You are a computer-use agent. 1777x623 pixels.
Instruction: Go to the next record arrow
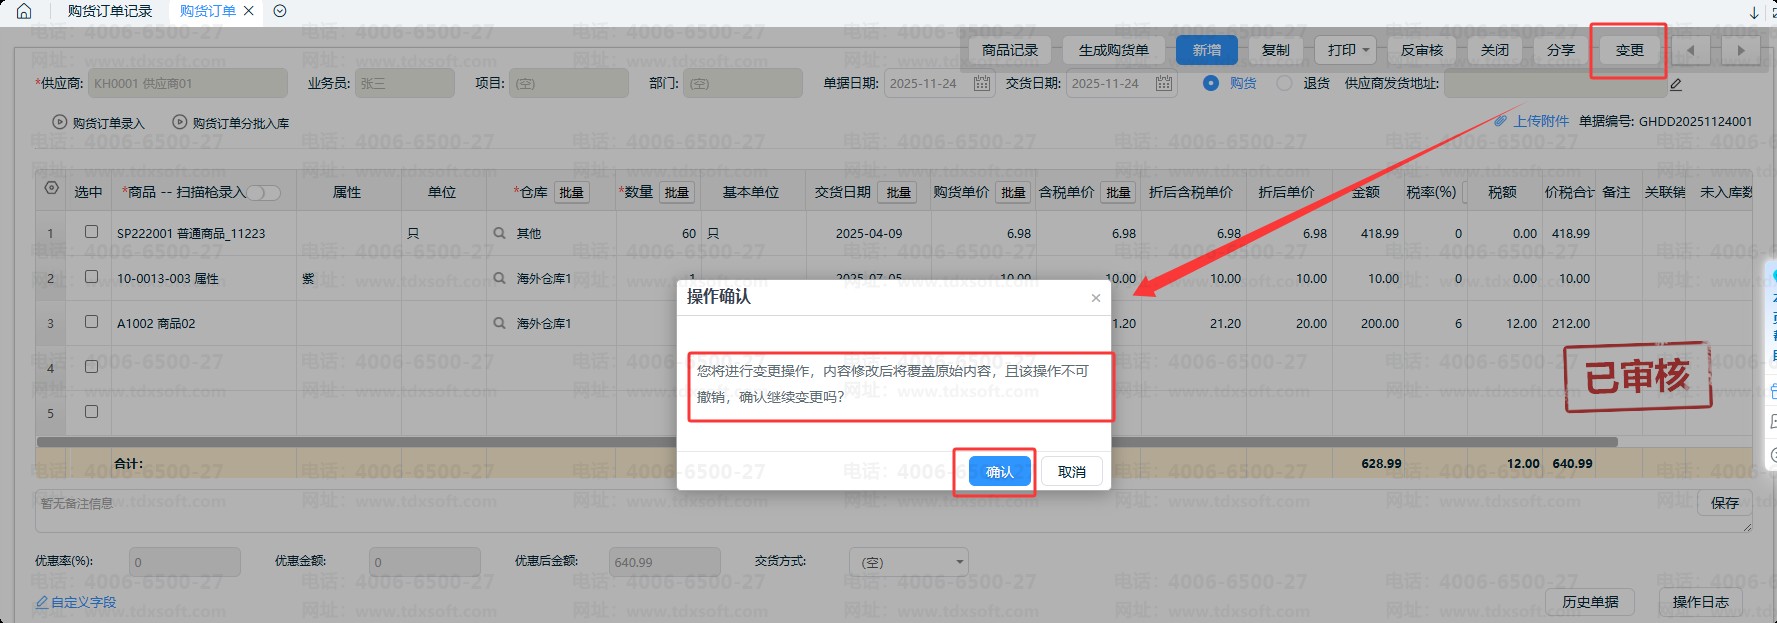tap(1741, 50)
